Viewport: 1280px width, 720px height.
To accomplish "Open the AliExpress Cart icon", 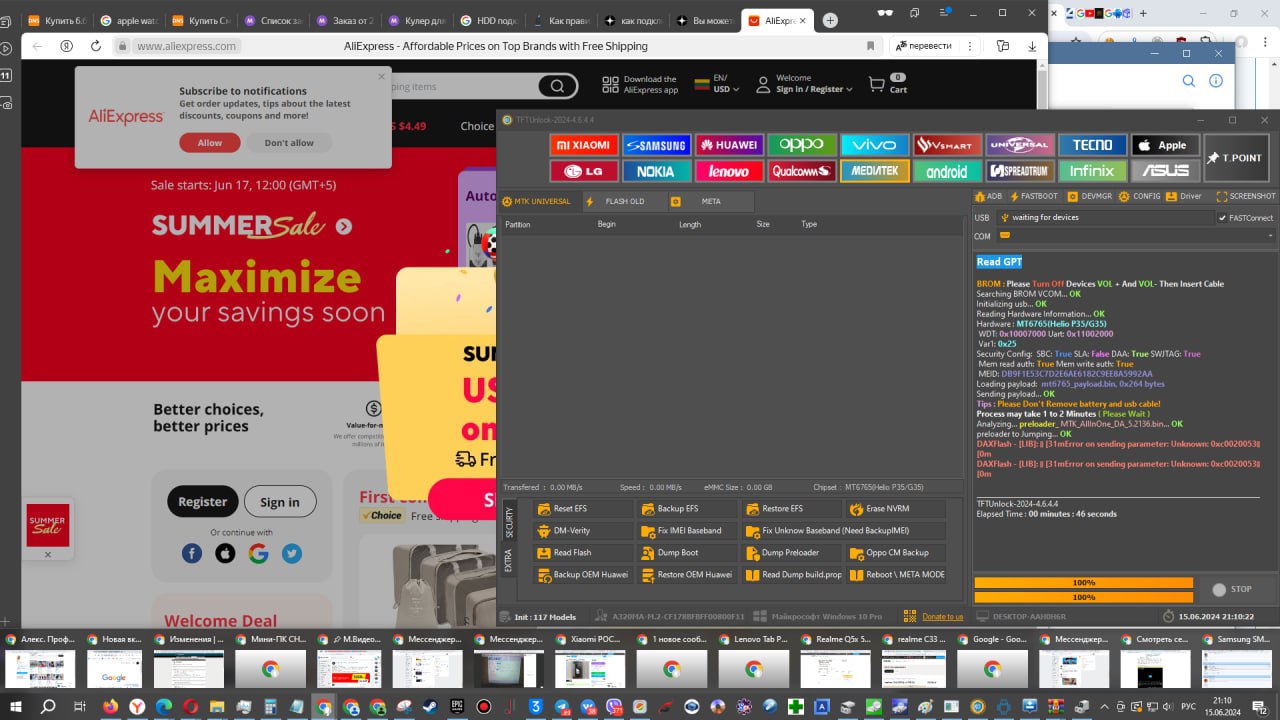I will coord(888,85).
